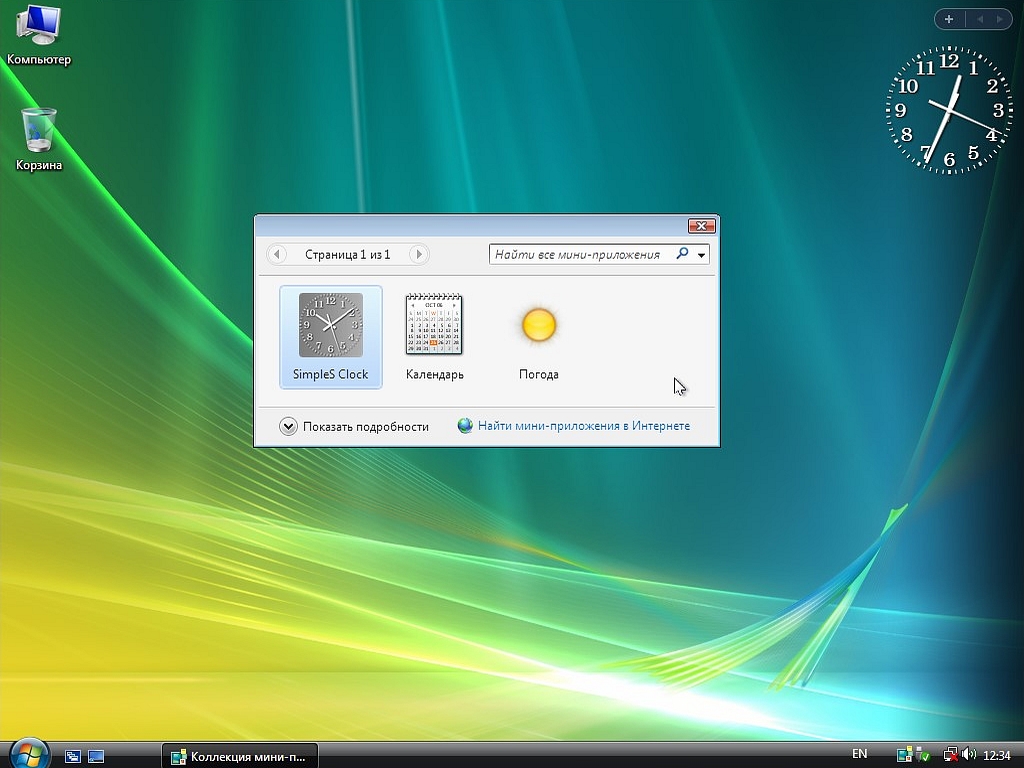Open the search filter dropdown arrow
This screenshot has height=768, width=1024.
(x=702, y=255)
